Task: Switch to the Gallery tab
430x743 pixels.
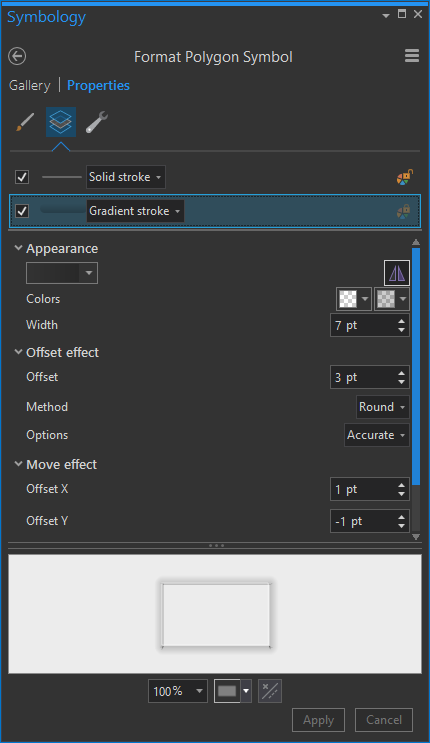Action: (30, 86)
